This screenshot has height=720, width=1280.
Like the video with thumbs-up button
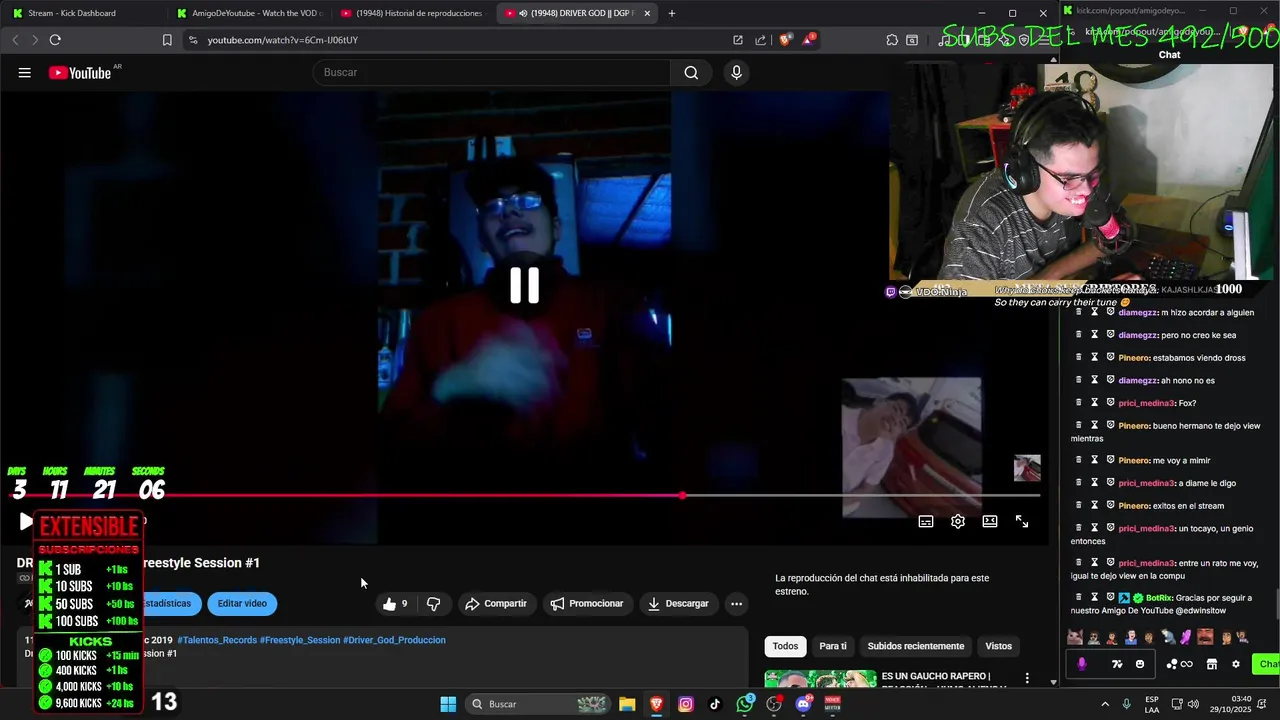coord(395,604)
